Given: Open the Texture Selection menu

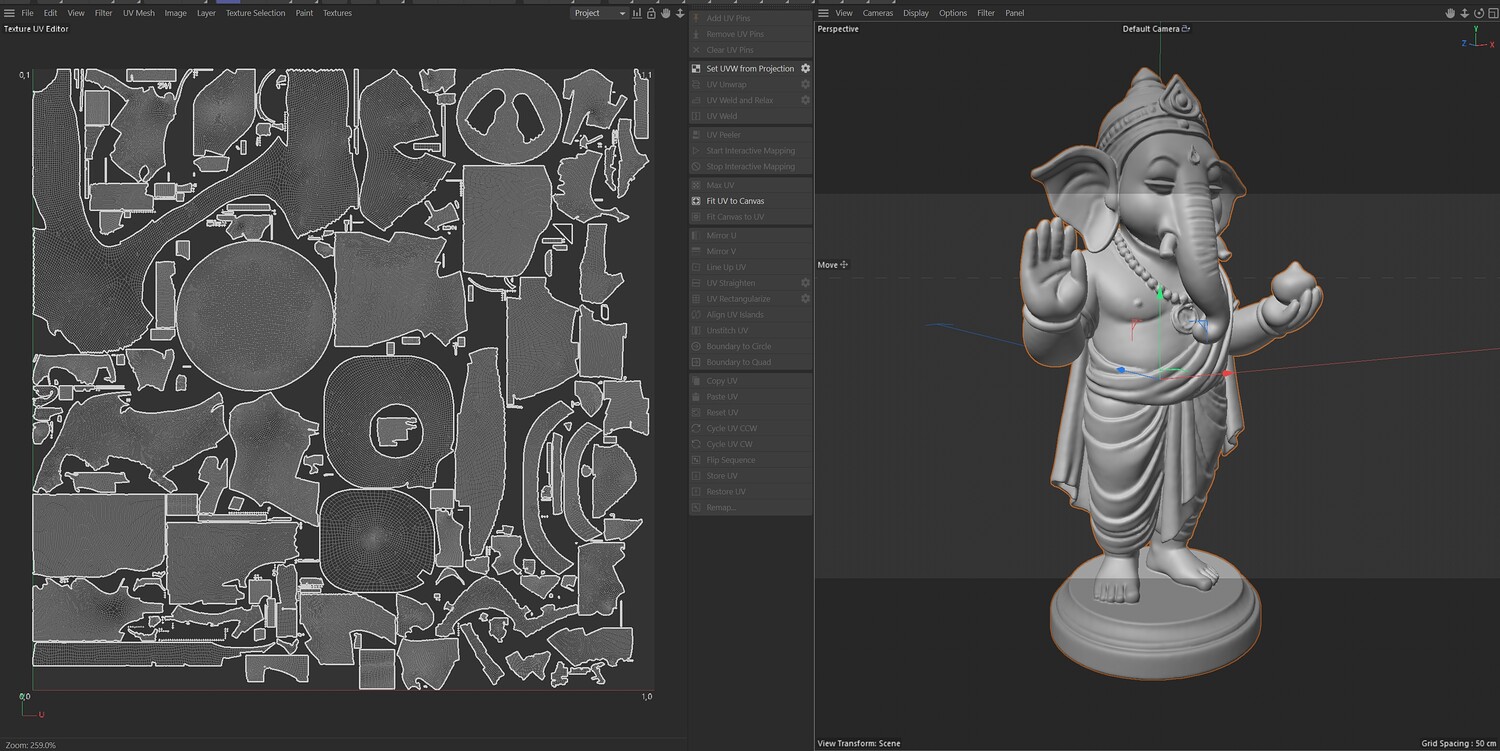Looking at the screenshot, I should 255,13.
